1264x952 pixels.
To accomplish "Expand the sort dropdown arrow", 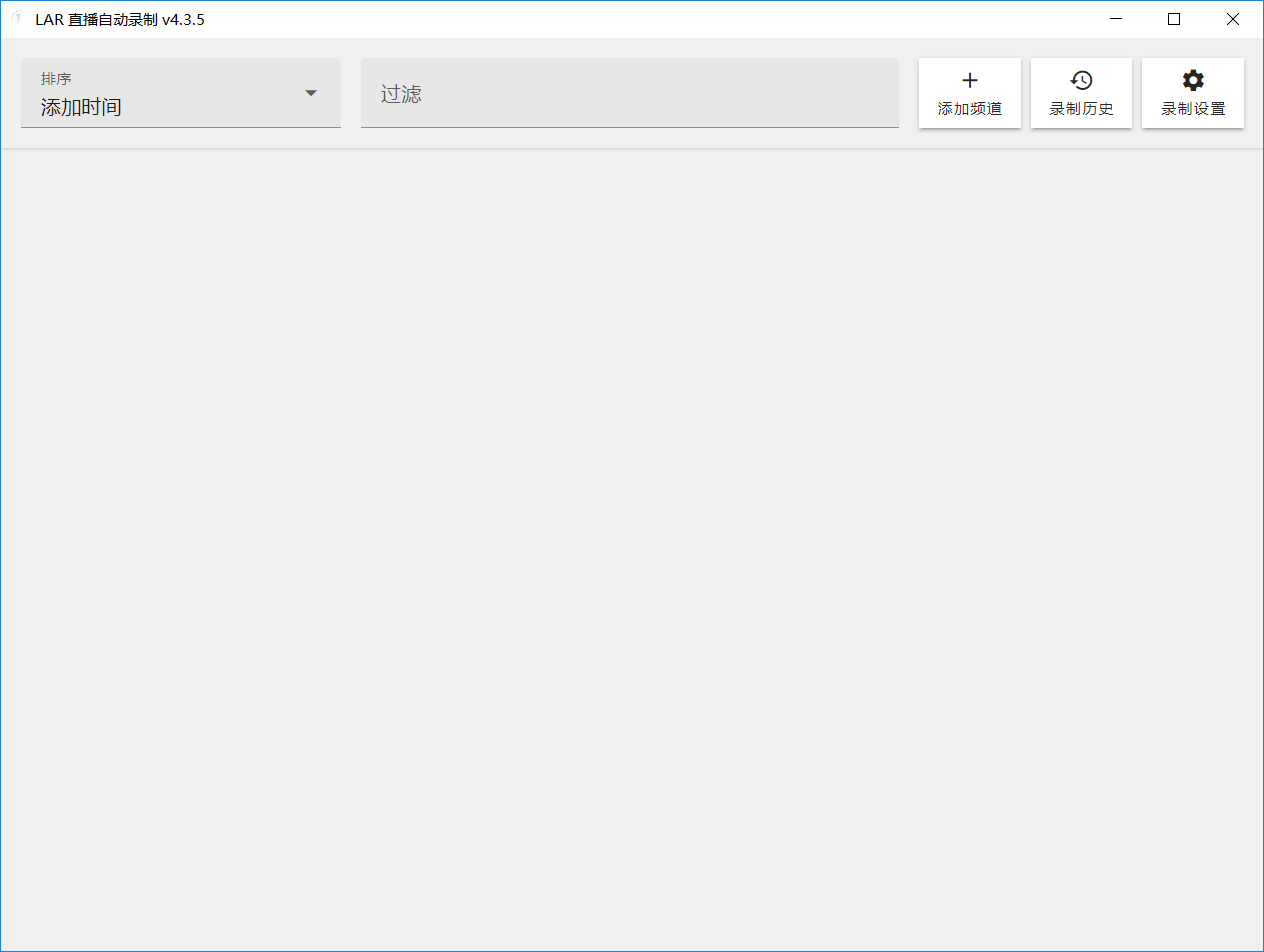I will (311, 93).
